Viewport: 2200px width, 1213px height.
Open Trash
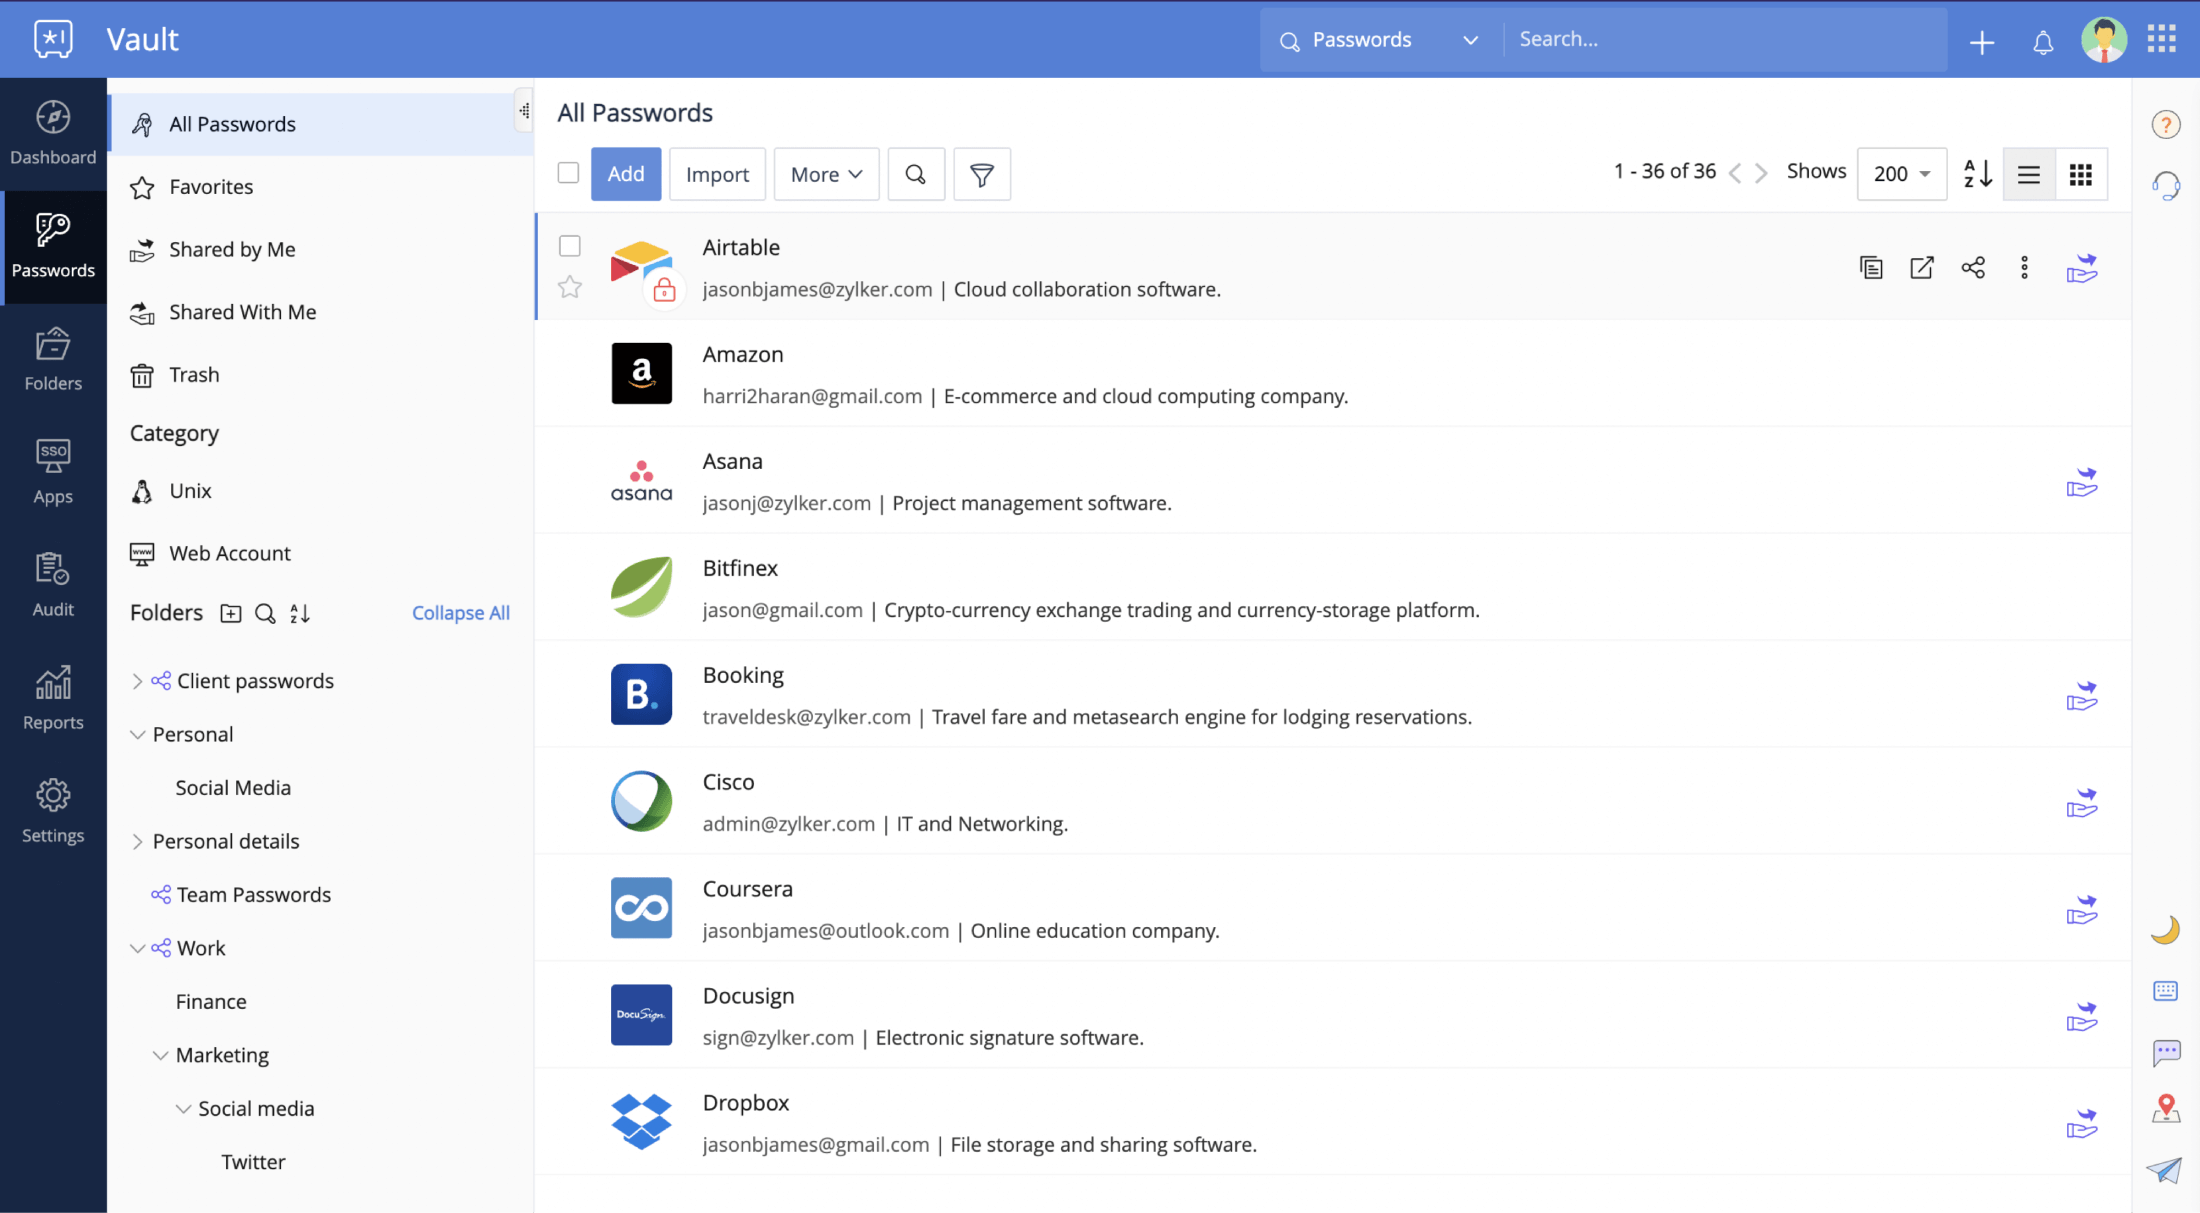(320, 374)
